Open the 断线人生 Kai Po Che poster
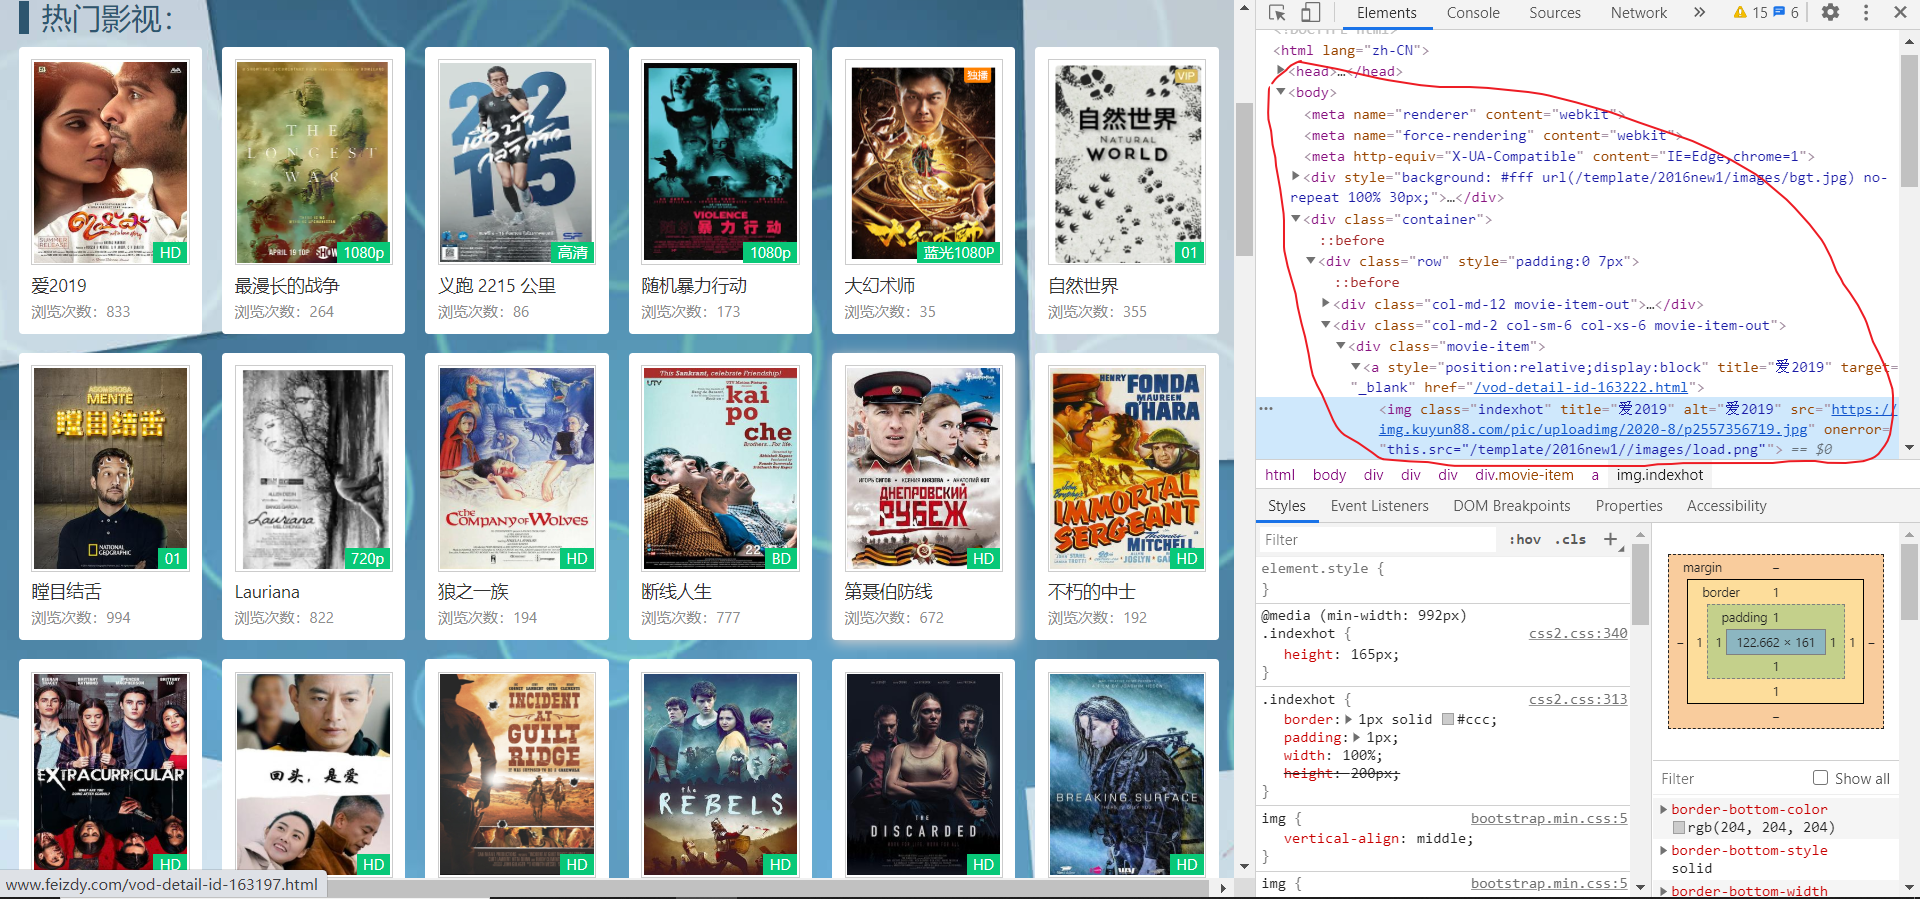 tap(720, 468)
